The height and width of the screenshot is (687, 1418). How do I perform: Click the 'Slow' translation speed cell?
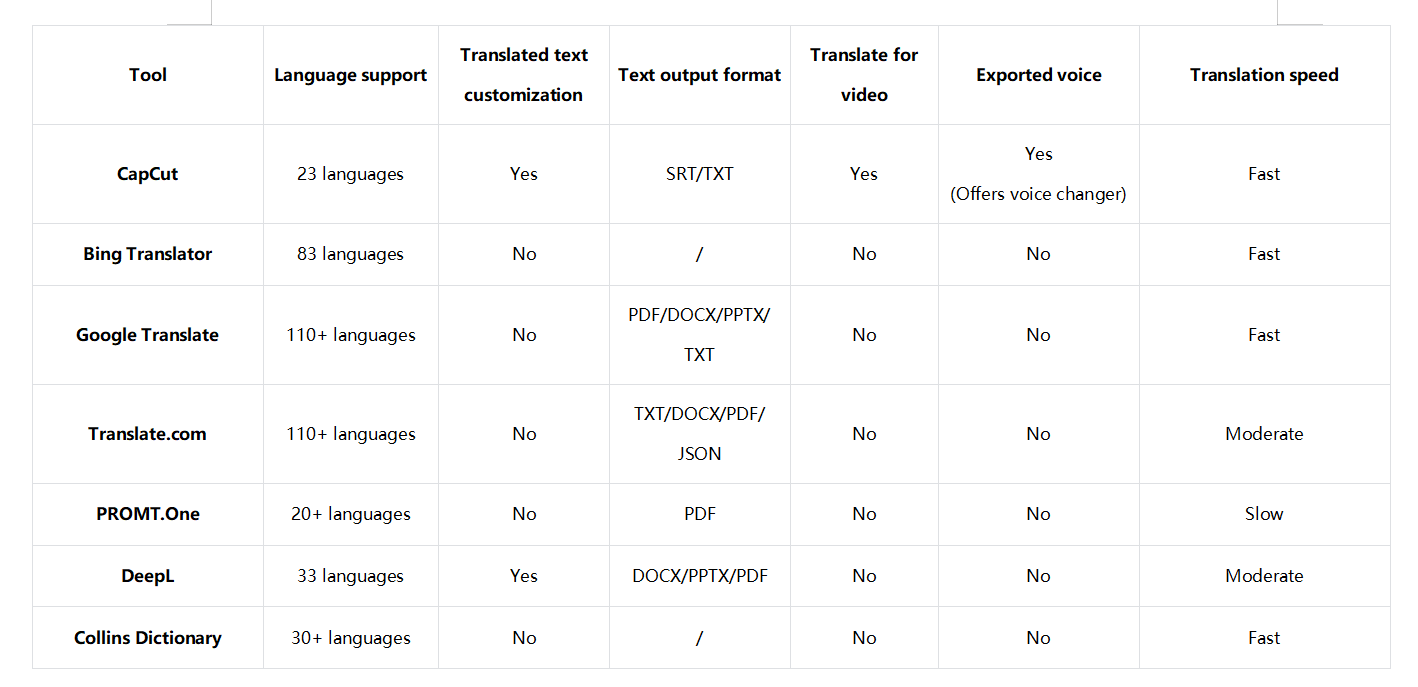tap(1263, 514)
